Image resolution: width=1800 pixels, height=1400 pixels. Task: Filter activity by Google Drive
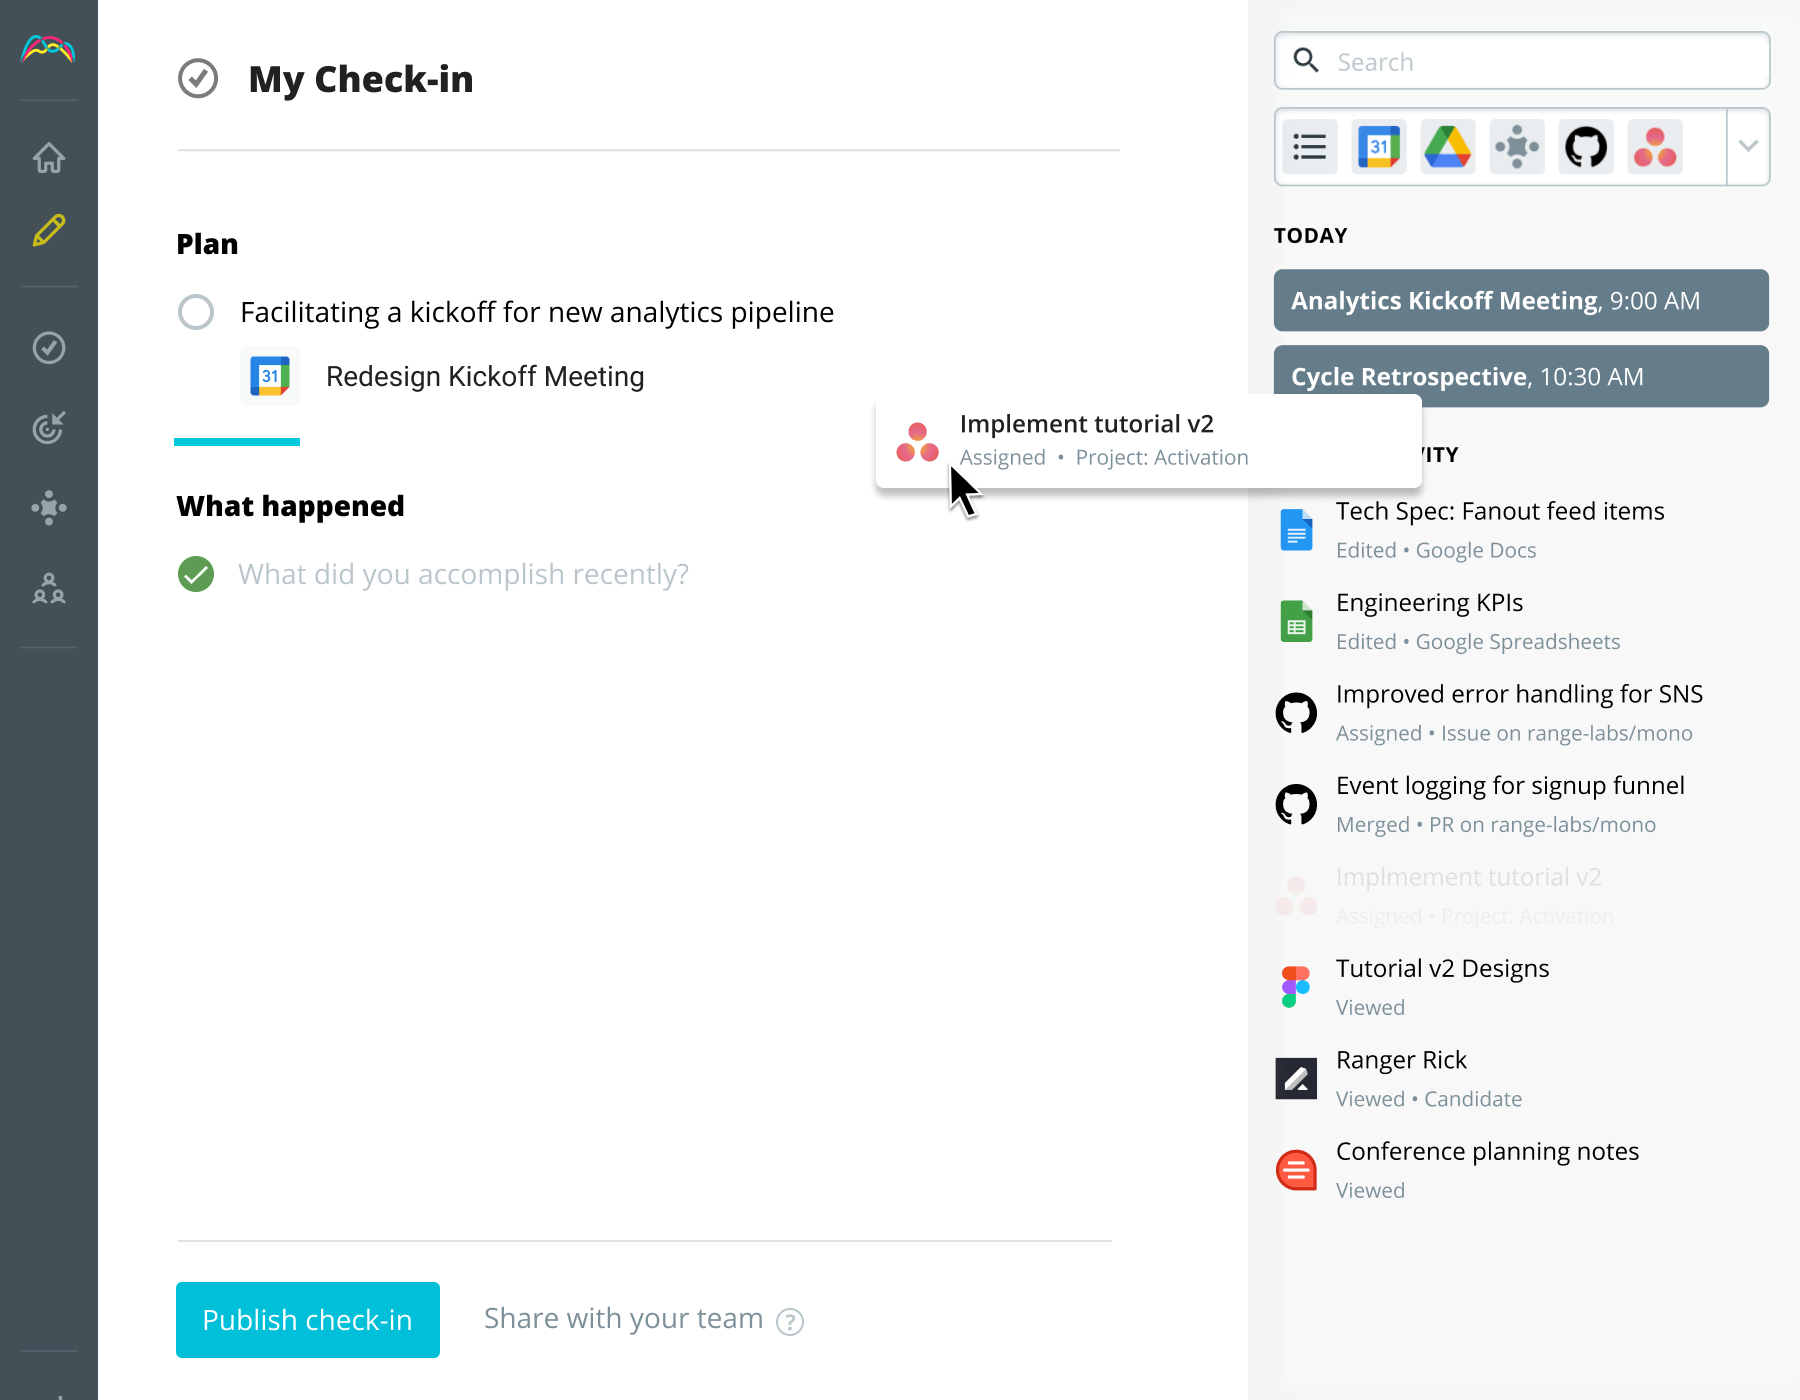click(x=1447, y=146)
